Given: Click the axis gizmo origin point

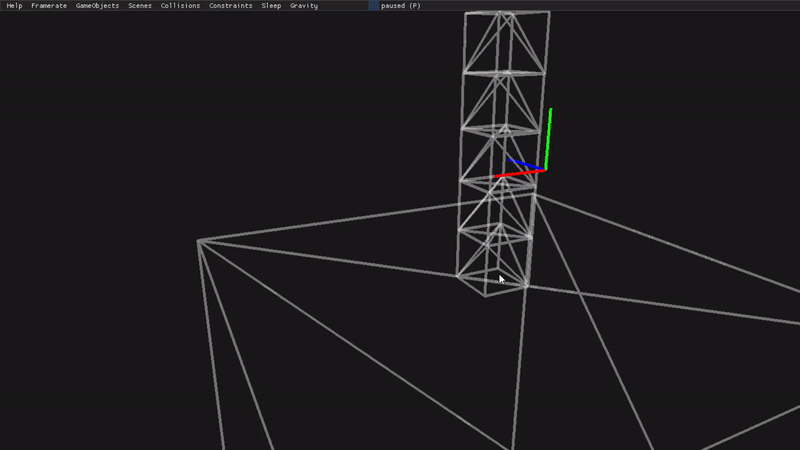Looking at the screenshot, I should click(545, 169).
